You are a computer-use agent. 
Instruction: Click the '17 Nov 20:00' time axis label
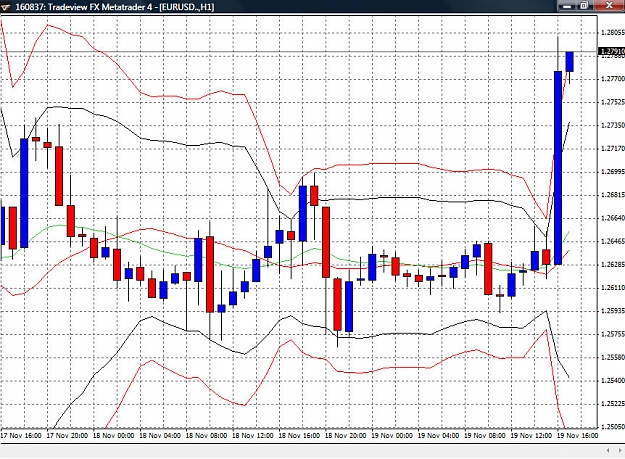[x=67, y=435]
